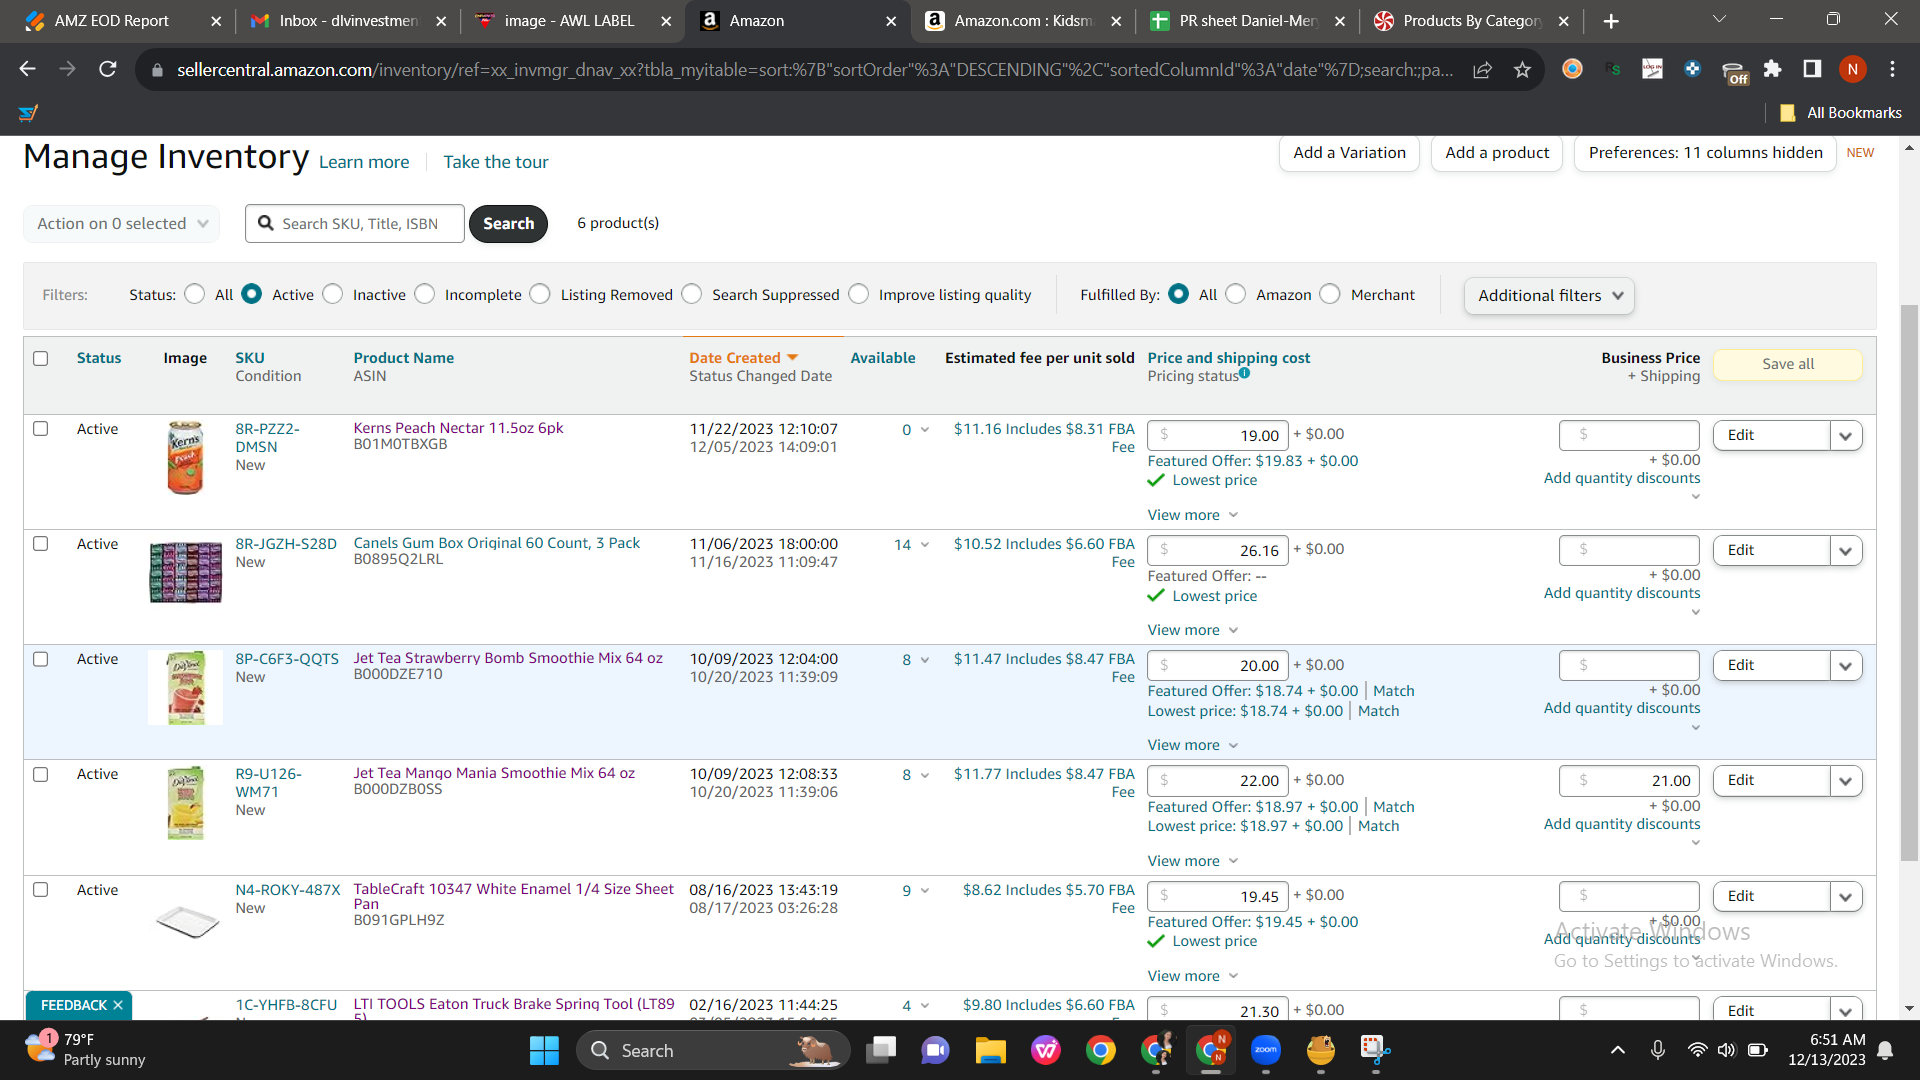
Task: Select the Inactive status filter
Action: [333, 294]
